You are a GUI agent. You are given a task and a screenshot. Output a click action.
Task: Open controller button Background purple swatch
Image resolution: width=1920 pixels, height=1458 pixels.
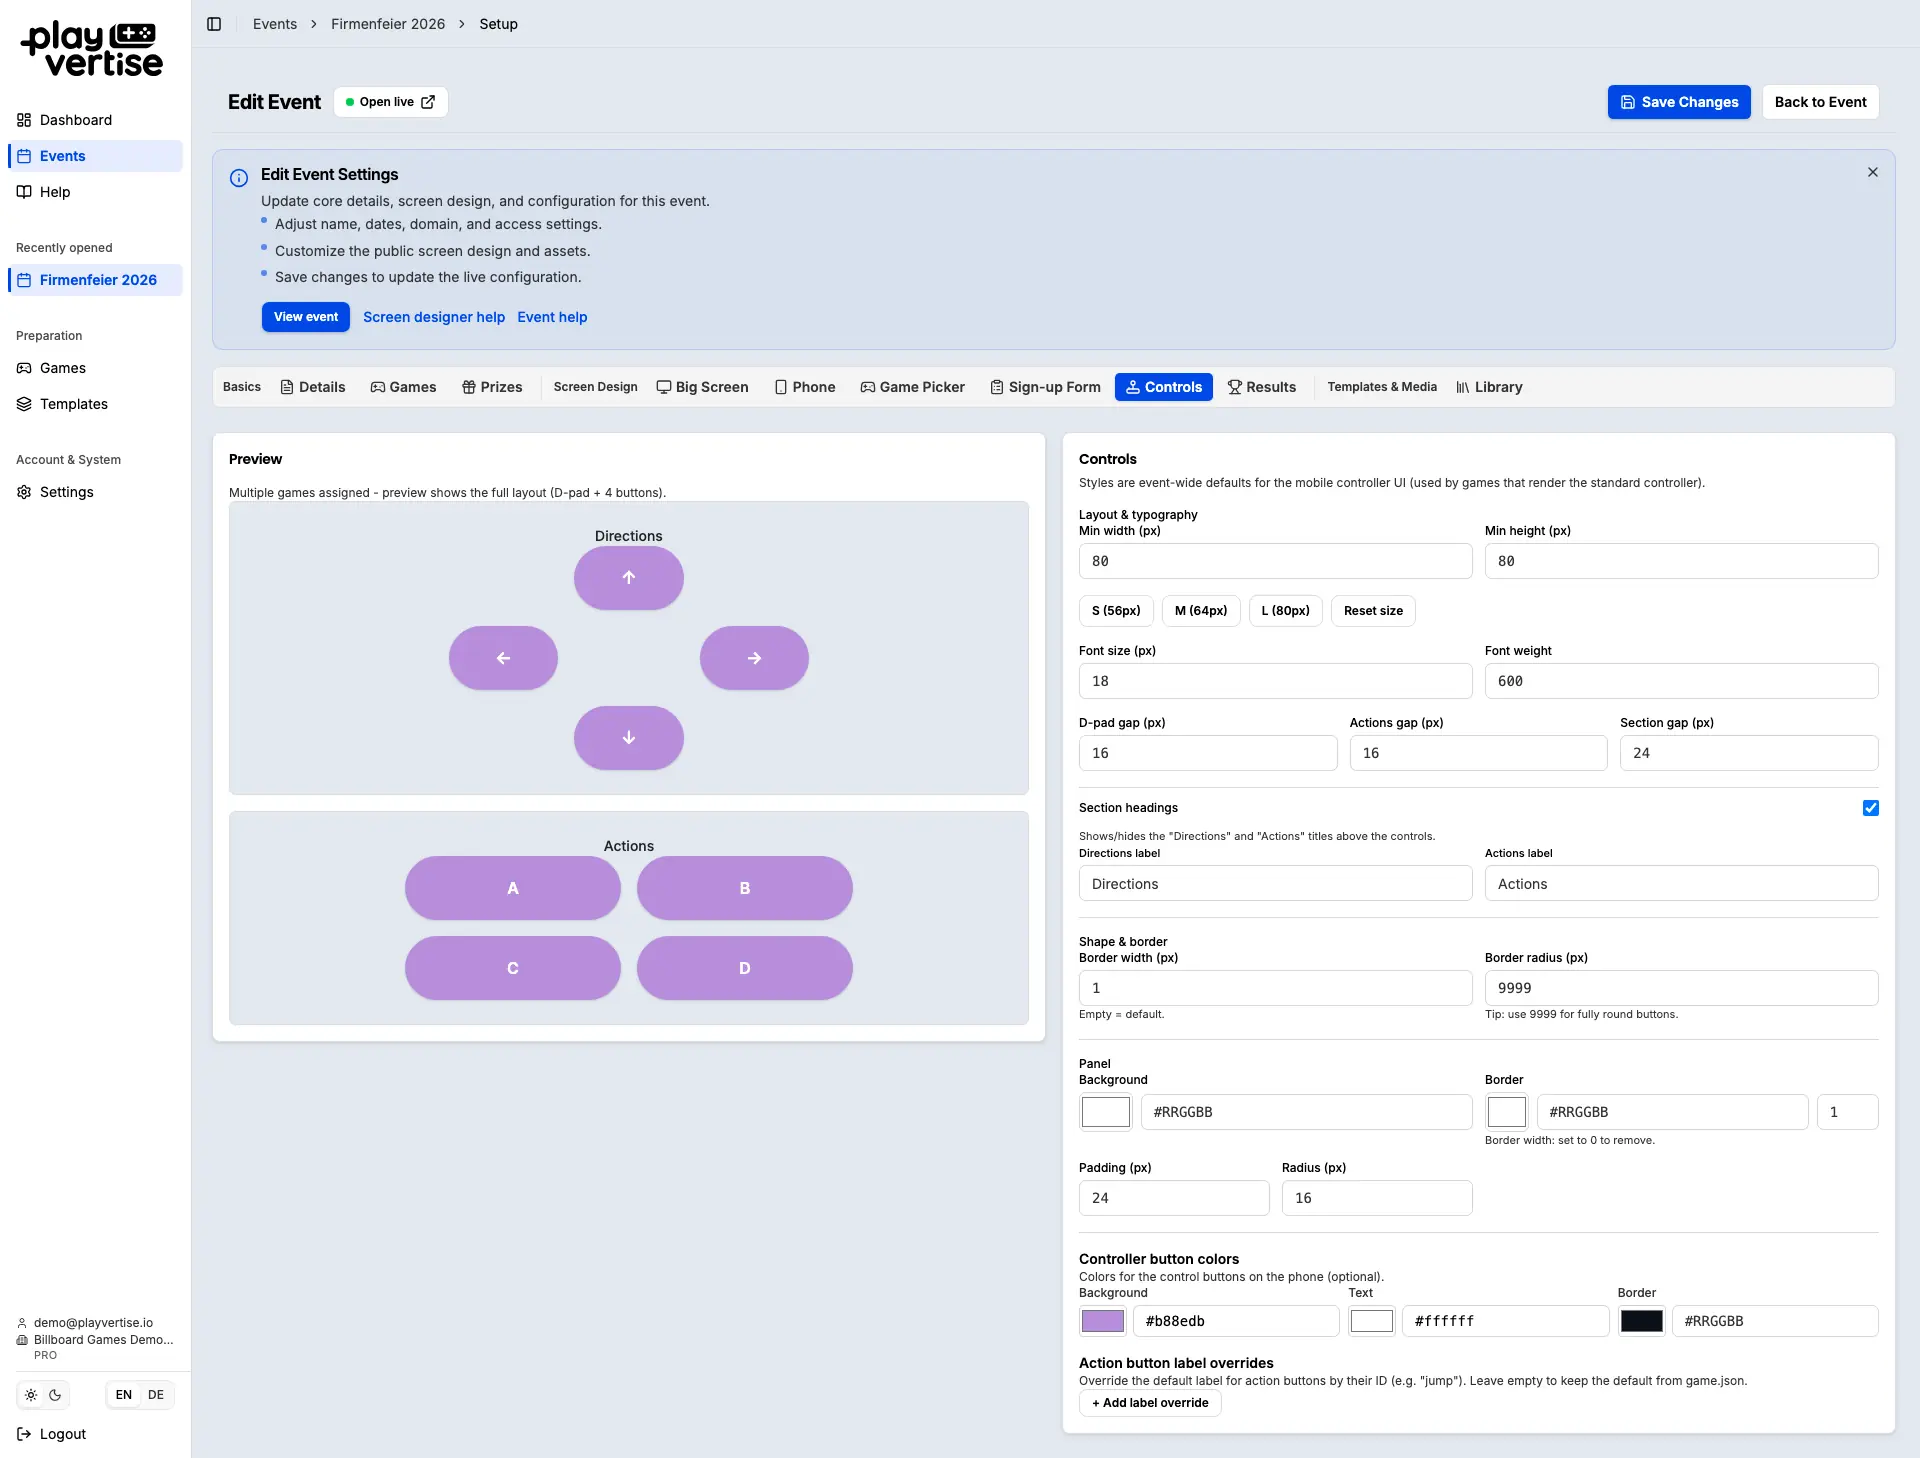[x=1103, y=1321]
